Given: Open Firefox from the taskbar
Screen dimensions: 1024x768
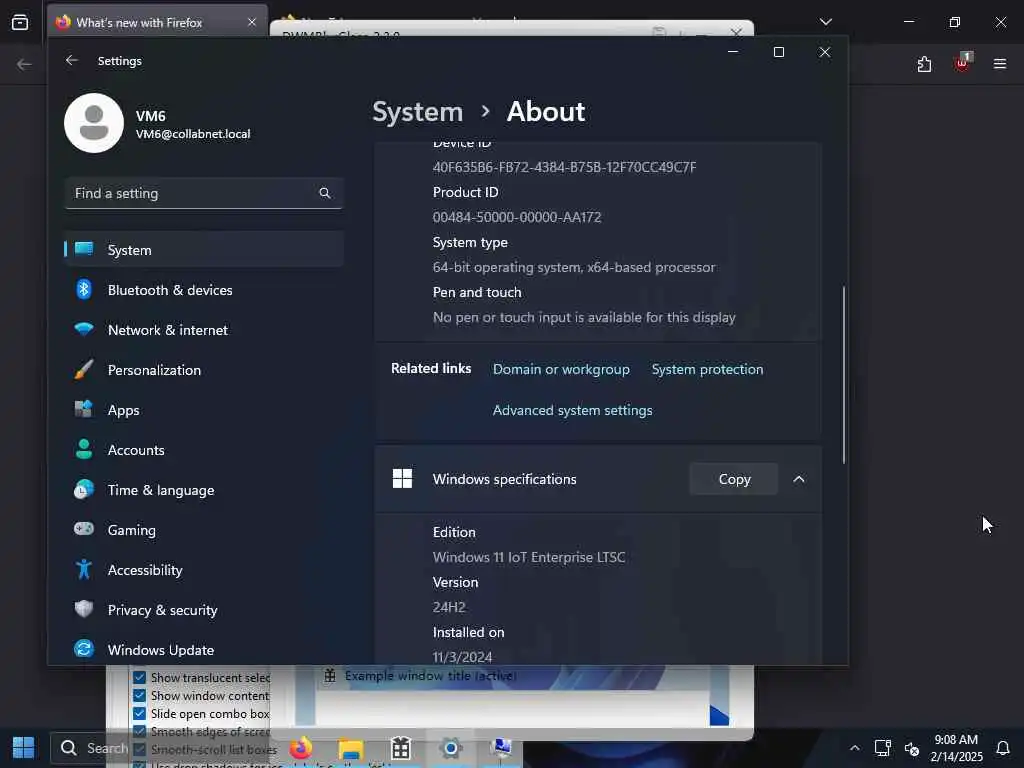Looking at the screenshot, I should [300, 748].
